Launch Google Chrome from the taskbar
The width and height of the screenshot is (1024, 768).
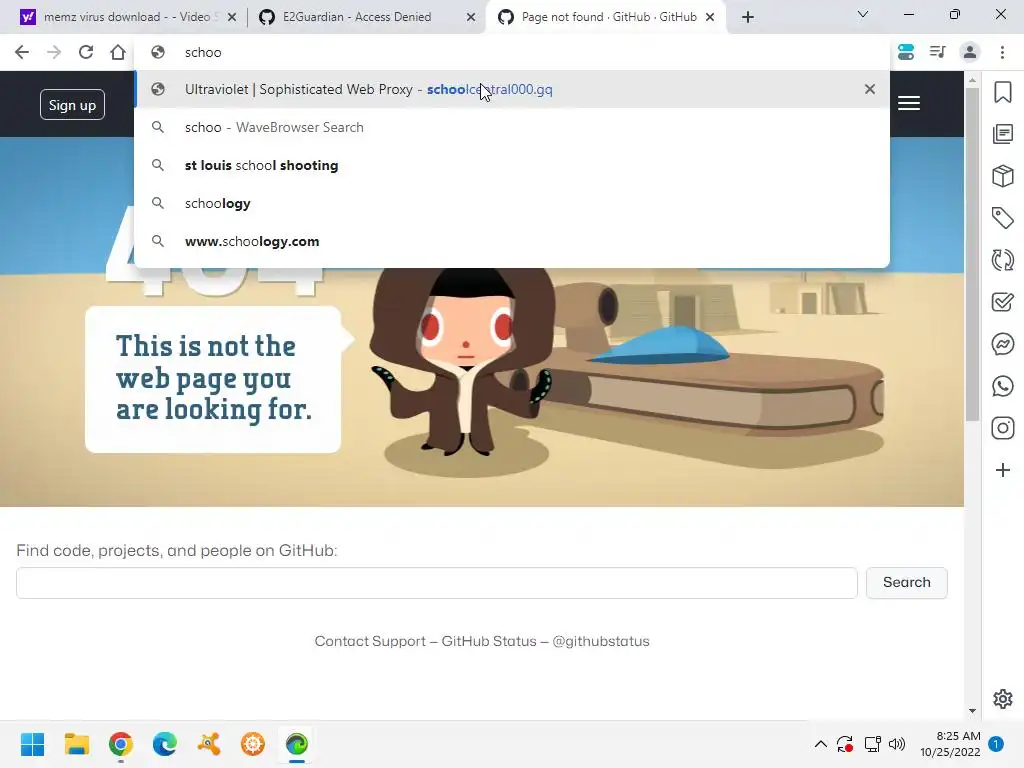(x=121, y=744)
